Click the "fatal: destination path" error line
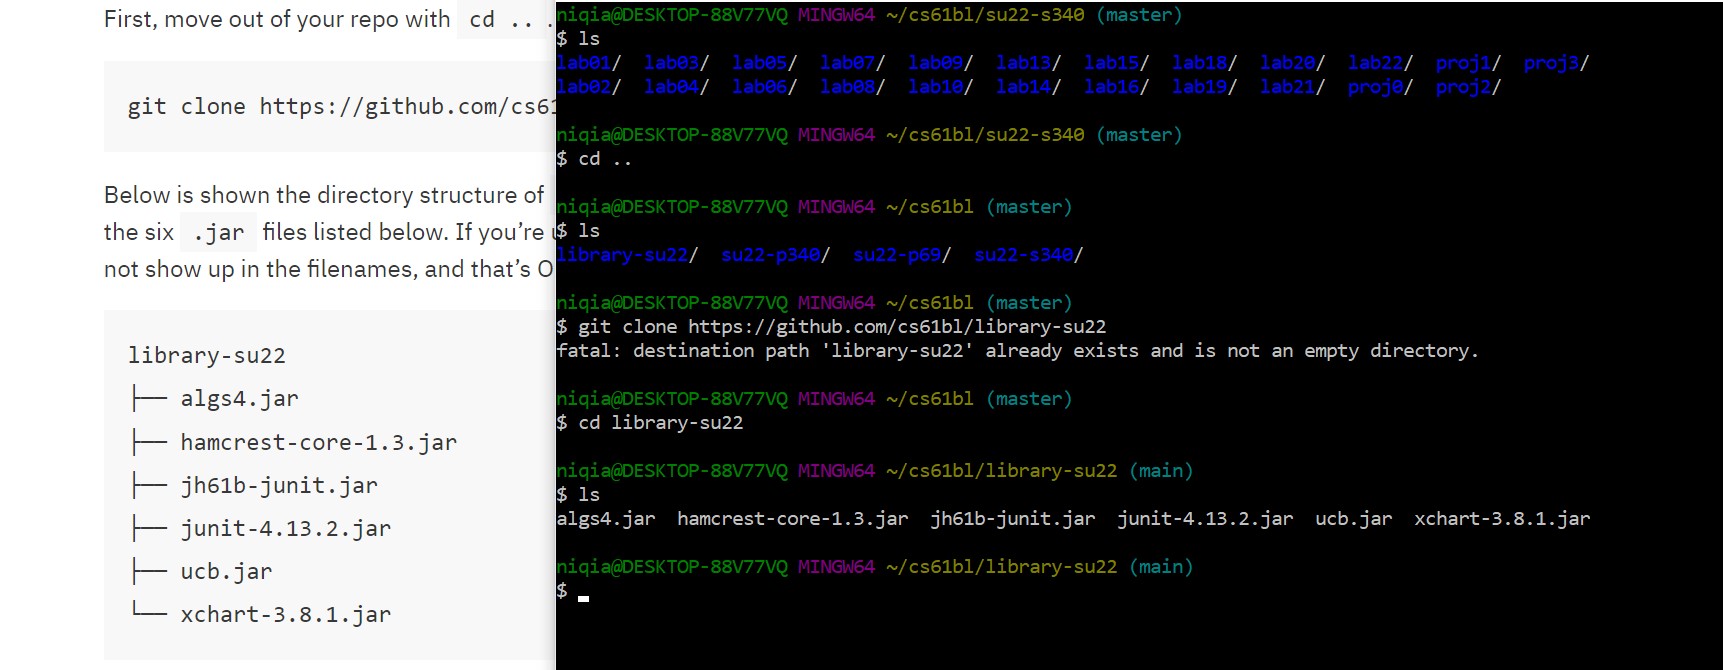This screenshot has height=670, width=1723. coord(1016,351)
